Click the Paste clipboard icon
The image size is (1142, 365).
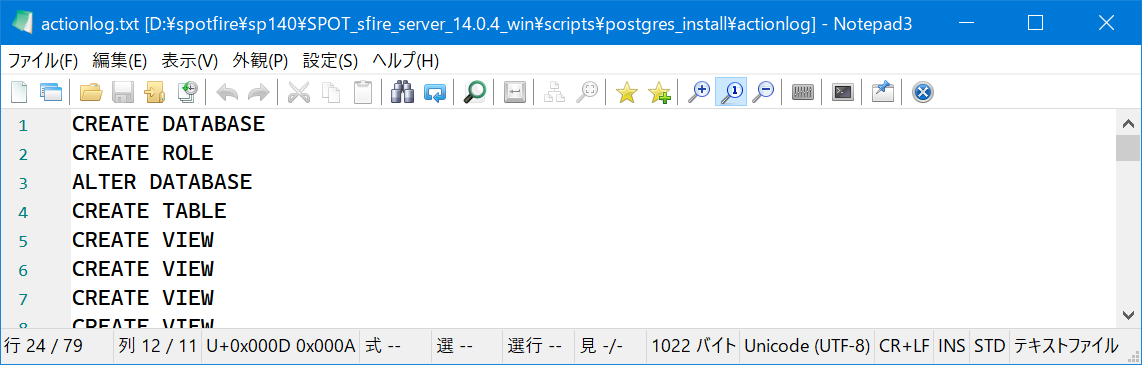[x=363, y=93]
